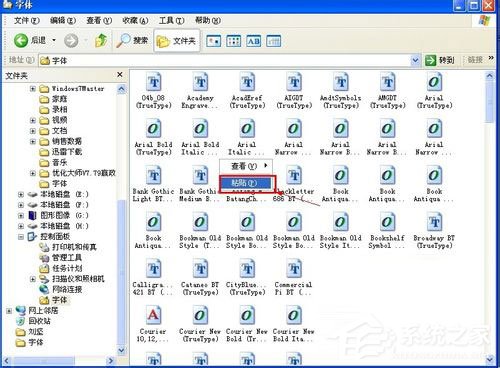Viewport: 500px width, 368px height.
Task: Select 打印机和传真 in the tree
Action: (x=68, y=247)
